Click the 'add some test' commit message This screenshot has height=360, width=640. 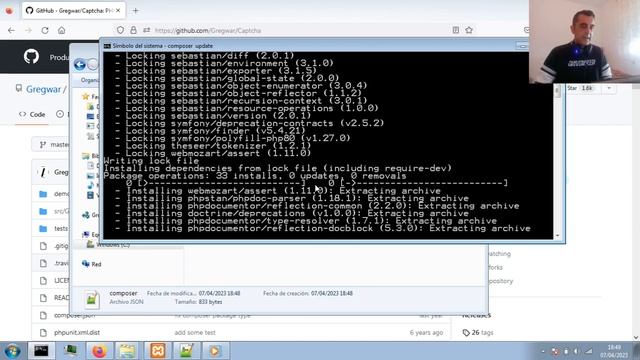tap(195, 333)
